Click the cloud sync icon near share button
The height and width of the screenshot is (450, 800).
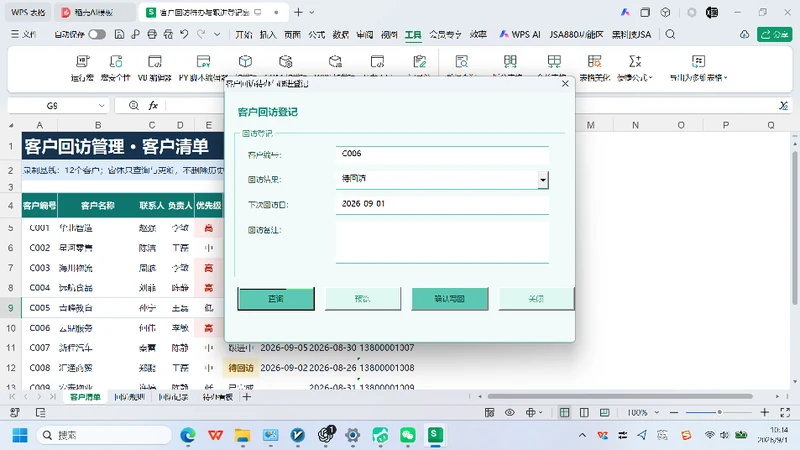pyautogui.click(x=744, y=34)
